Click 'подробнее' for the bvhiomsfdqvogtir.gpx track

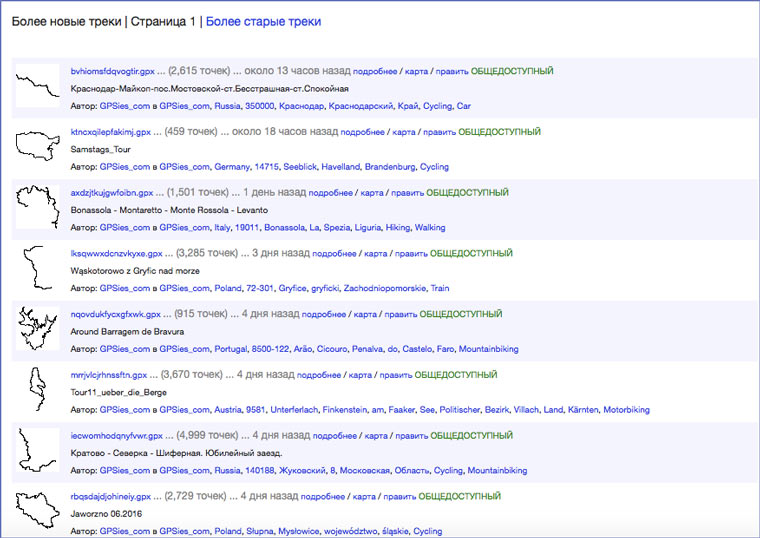click(x=375, y=72)
